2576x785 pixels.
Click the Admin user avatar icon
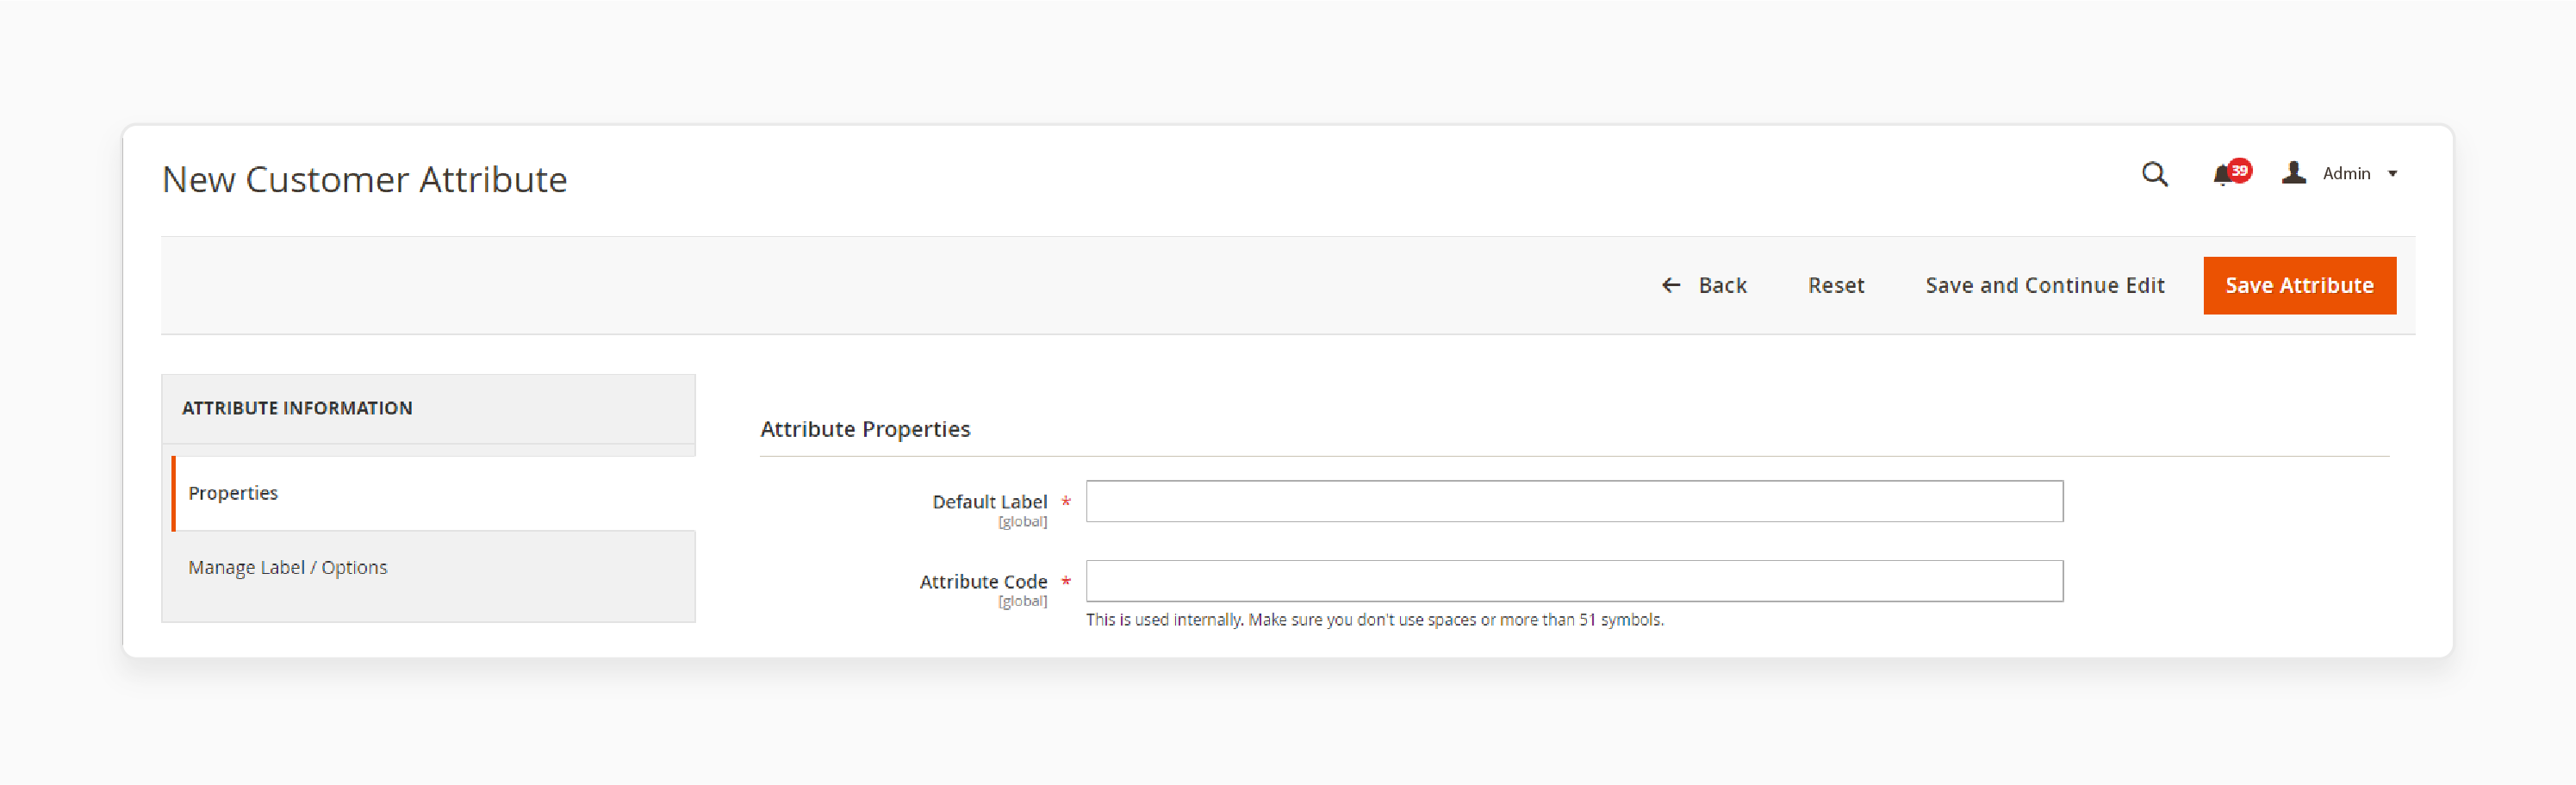pos(2293,173)
